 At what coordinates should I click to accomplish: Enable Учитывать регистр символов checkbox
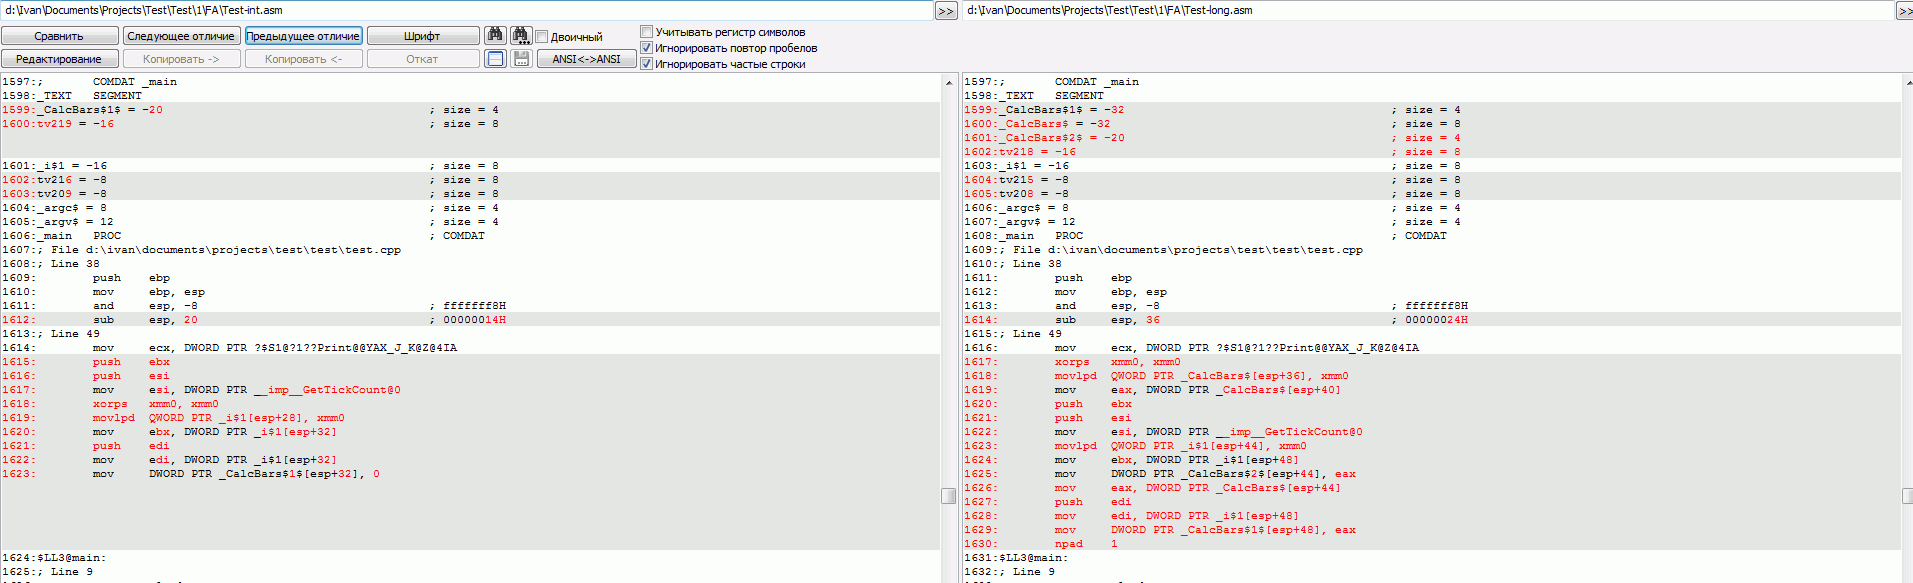click(x=646, y=32)
